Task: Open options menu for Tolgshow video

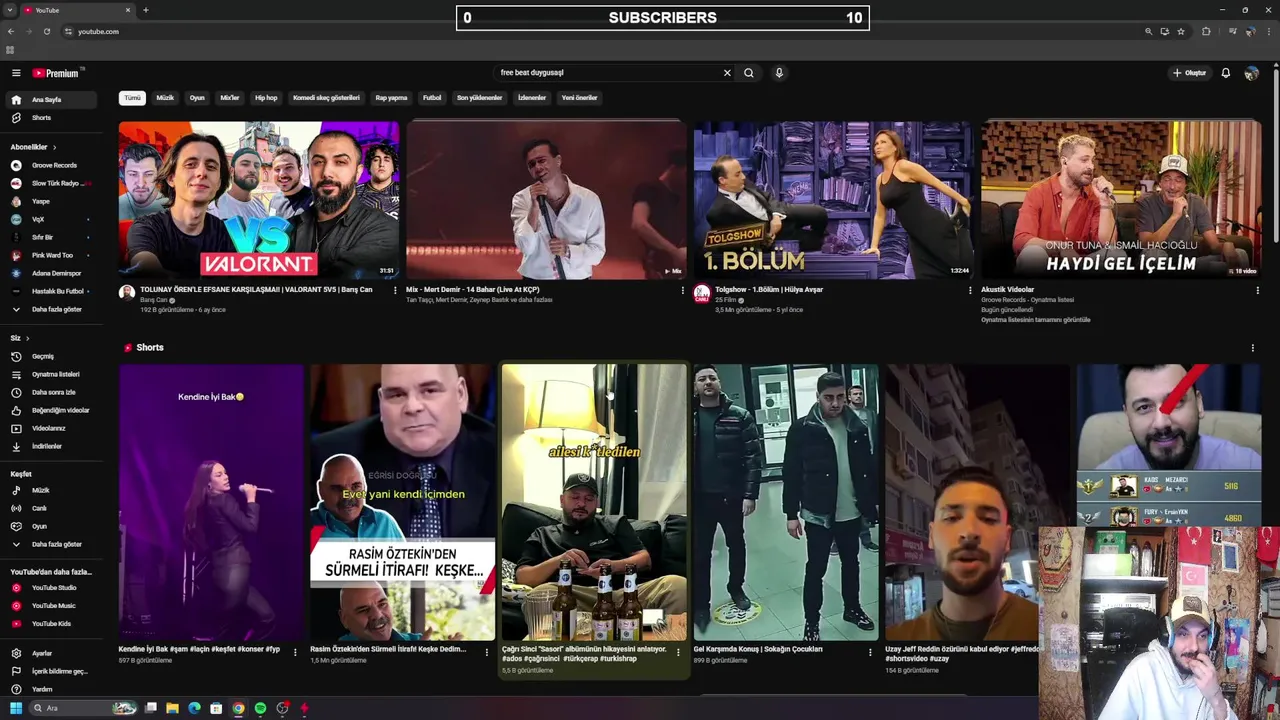Action: (970, 290)
